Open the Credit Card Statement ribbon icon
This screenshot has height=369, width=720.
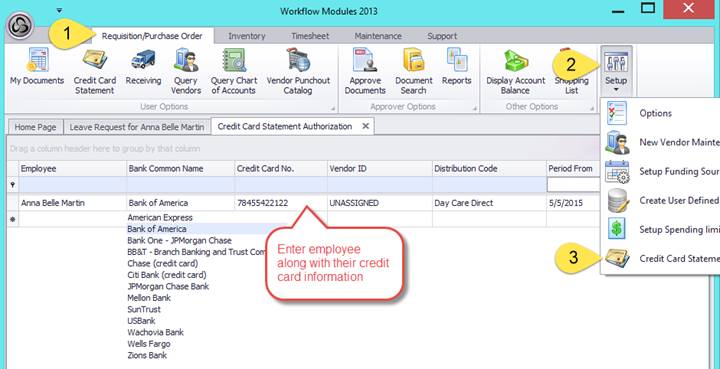(x=95, y=71)
